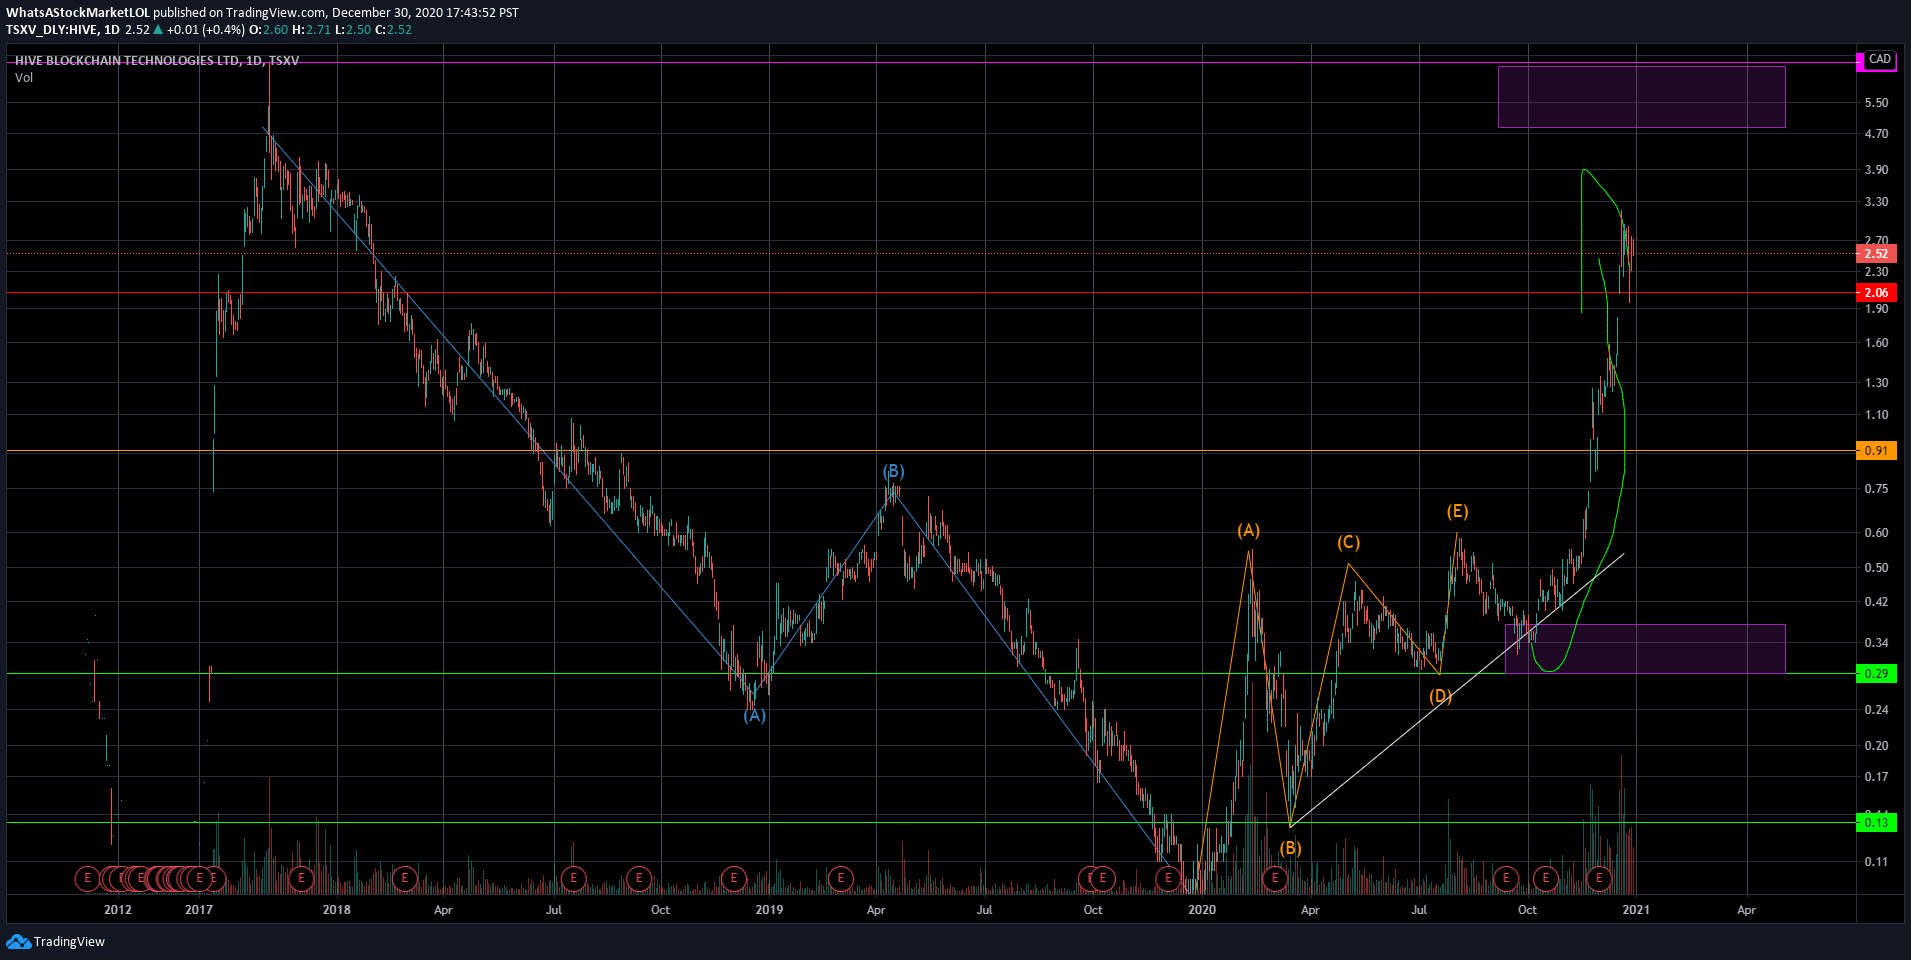Open earnings marker just before 2020
This screenshot has height=960, width=1911.
[1168, 879]
